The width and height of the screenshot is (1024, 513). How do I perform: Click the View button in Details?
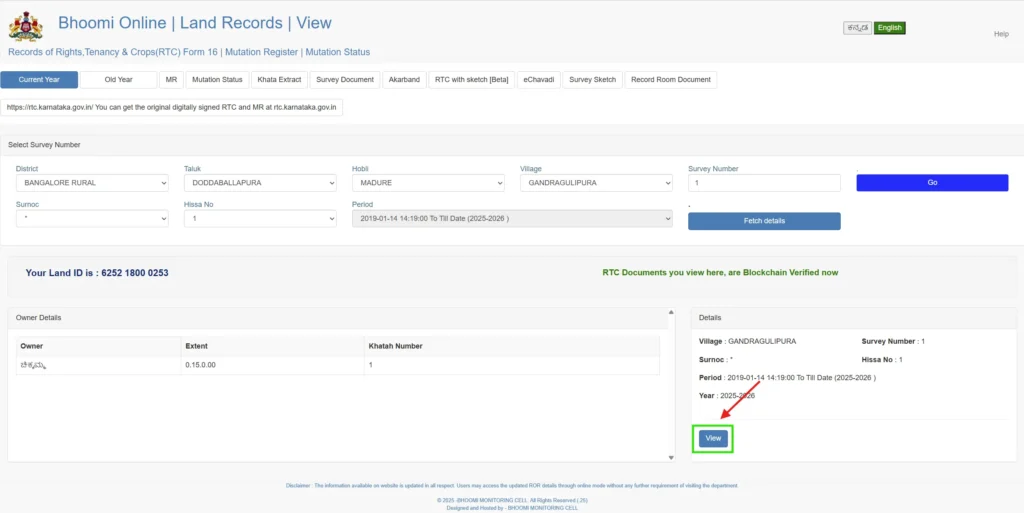[x=713, y=438]
